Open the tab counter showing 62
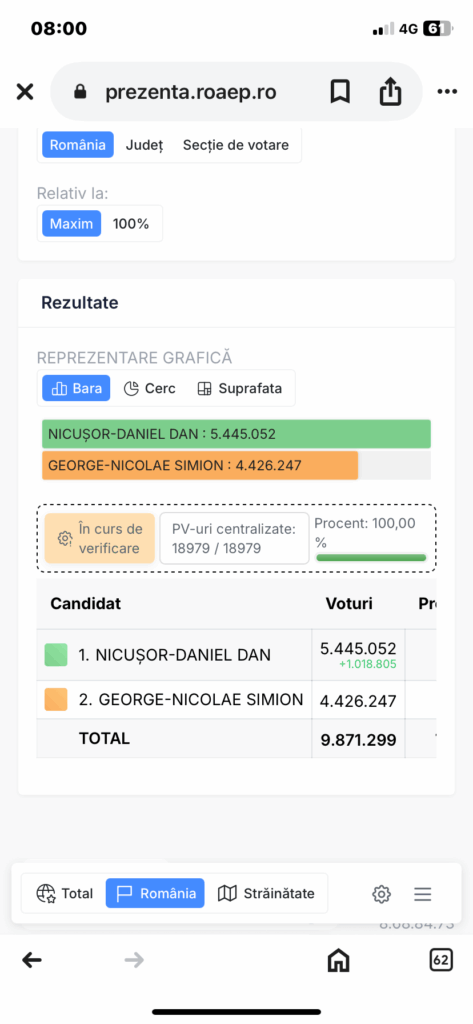Viewport: 473px width, 1024px height. (441, 959)
